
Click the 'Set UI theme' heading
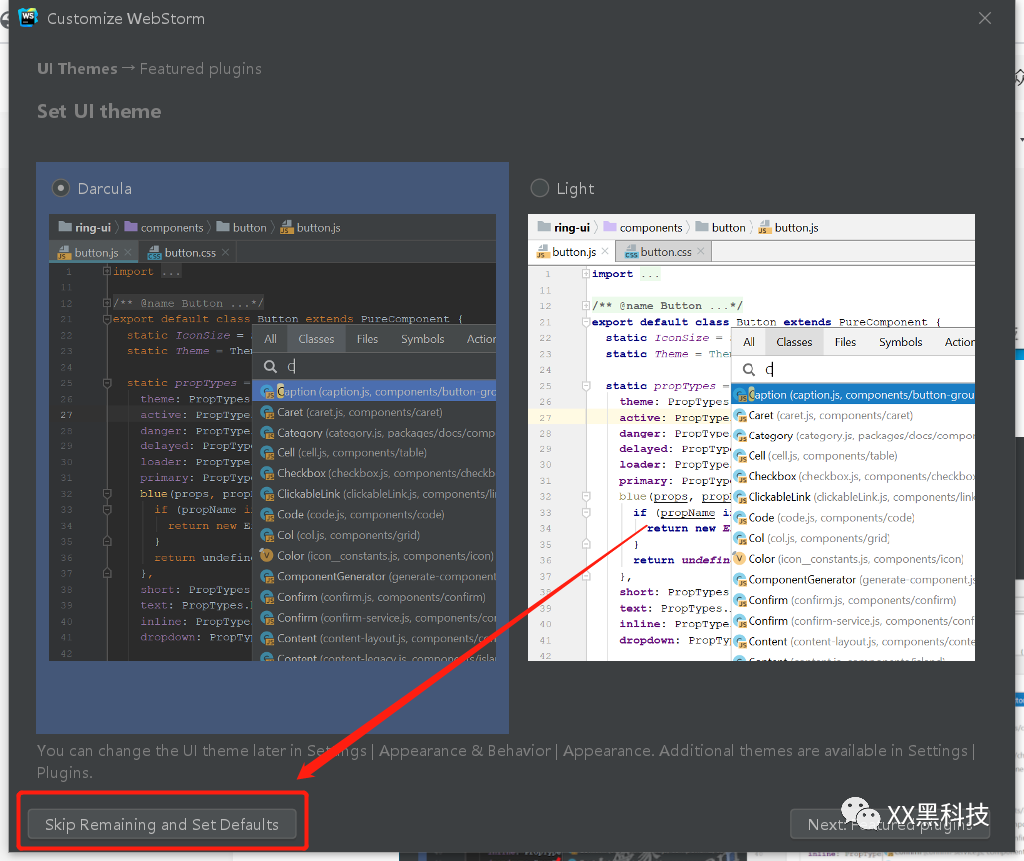[x=99, y=111]
